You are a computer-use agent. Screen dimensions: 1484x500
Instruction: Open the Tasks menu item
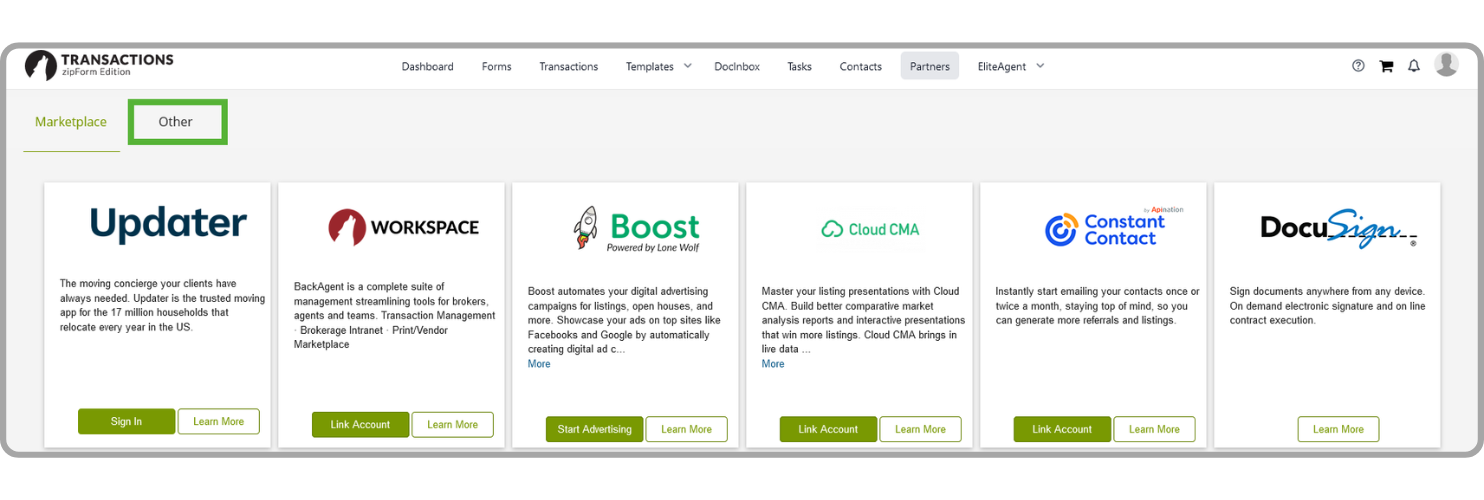point(799,66)
